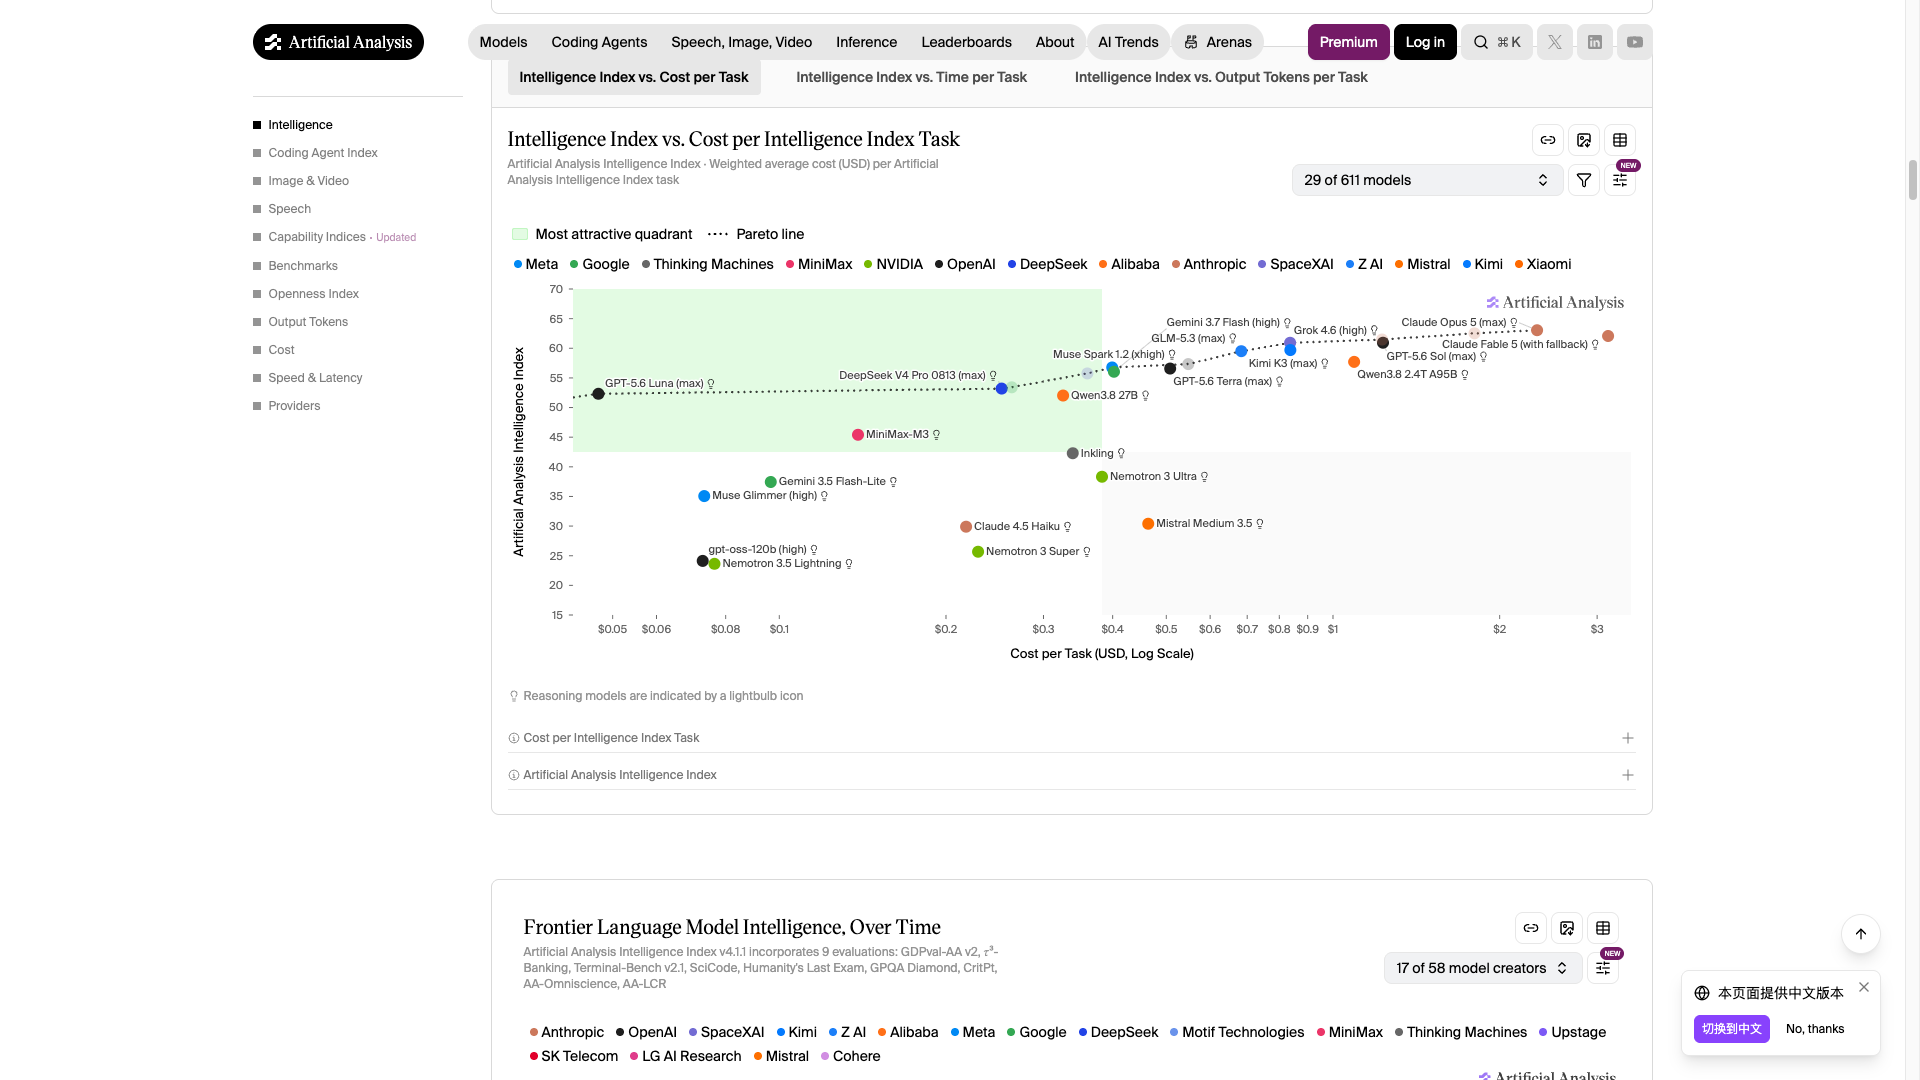Screen dimensions: 1920x1080
Task: Open the YouTube icon in the header
Action: (x=1635, y=42)
